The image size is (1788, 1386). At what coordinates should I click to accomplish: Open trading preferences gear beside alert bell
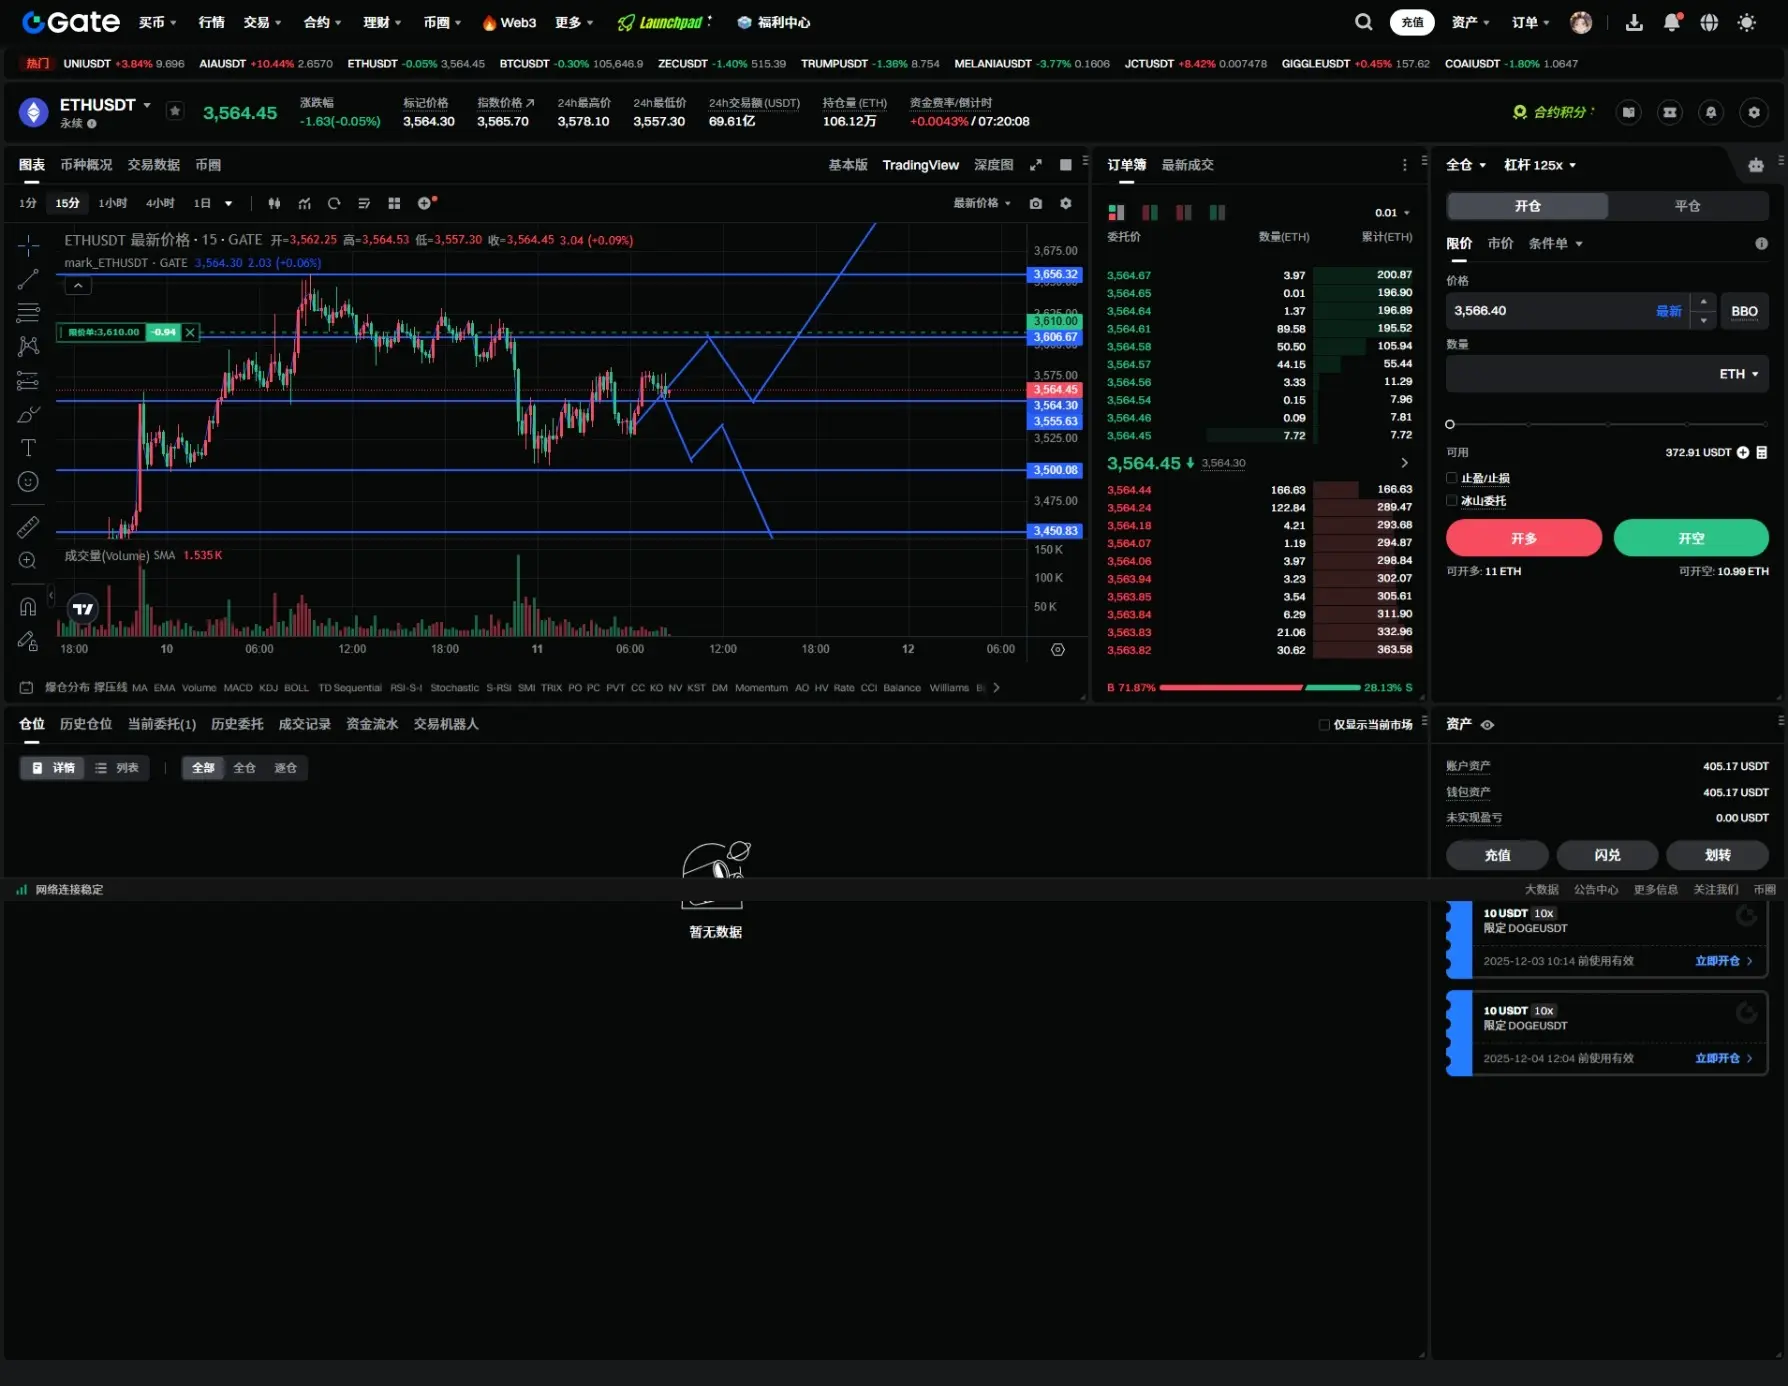tap(1754, 112)
